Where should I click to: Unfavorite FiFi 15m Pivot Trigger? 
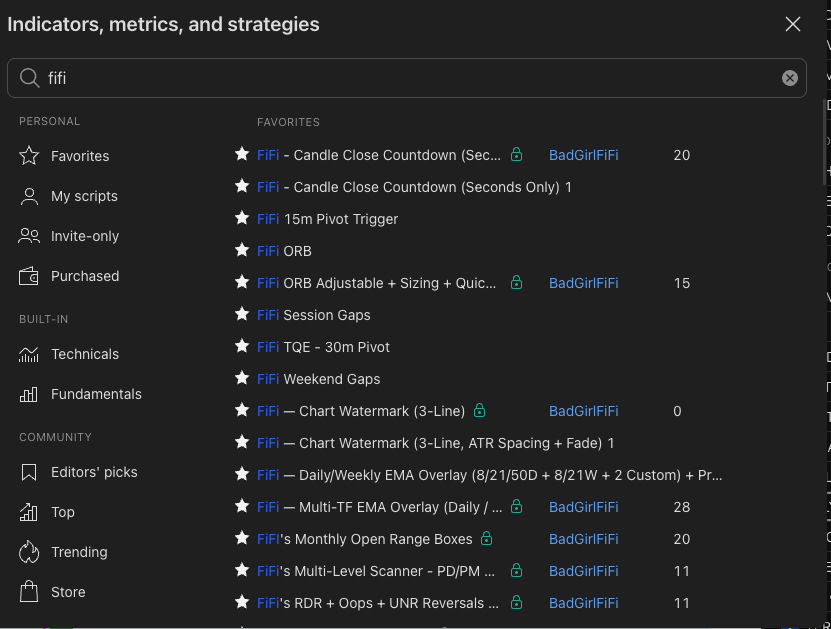pyautogui.click(x=242, y=218)
